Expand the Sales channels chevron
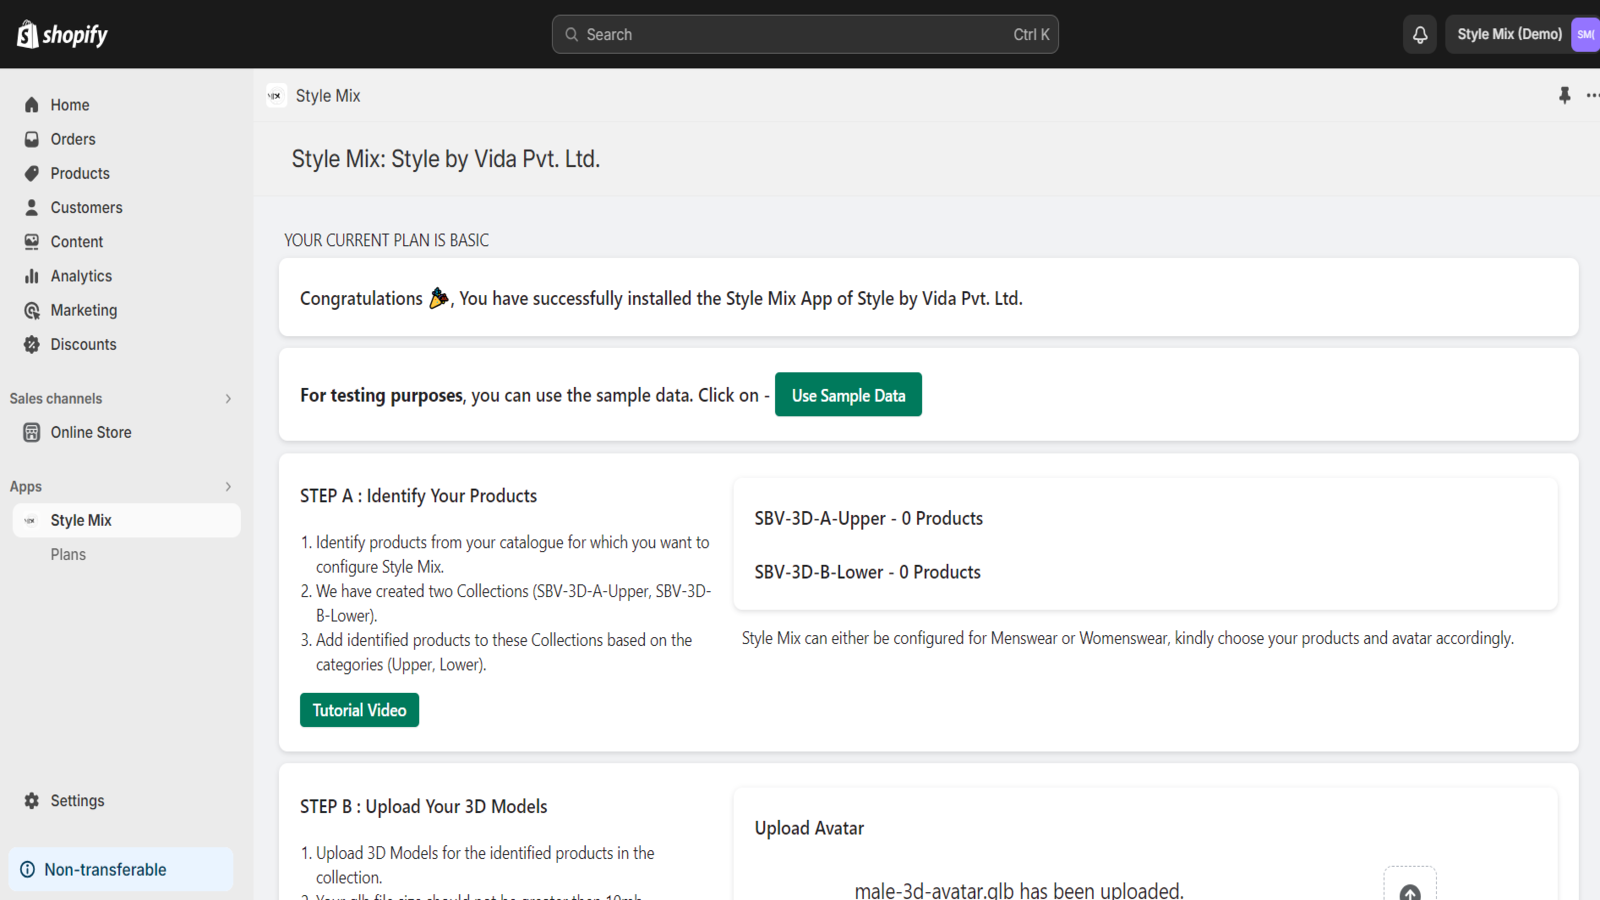Screen dimensions: 1600x900 point(228,398)
